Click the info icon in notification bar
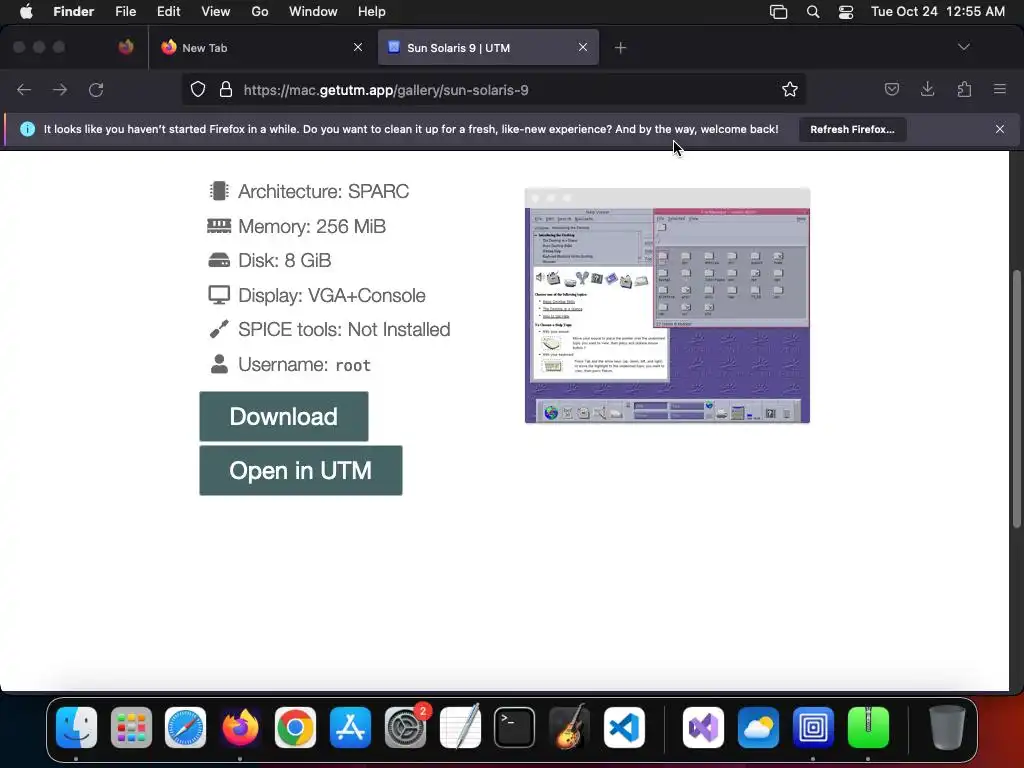 pyautogui.click(x=27, y=129)
